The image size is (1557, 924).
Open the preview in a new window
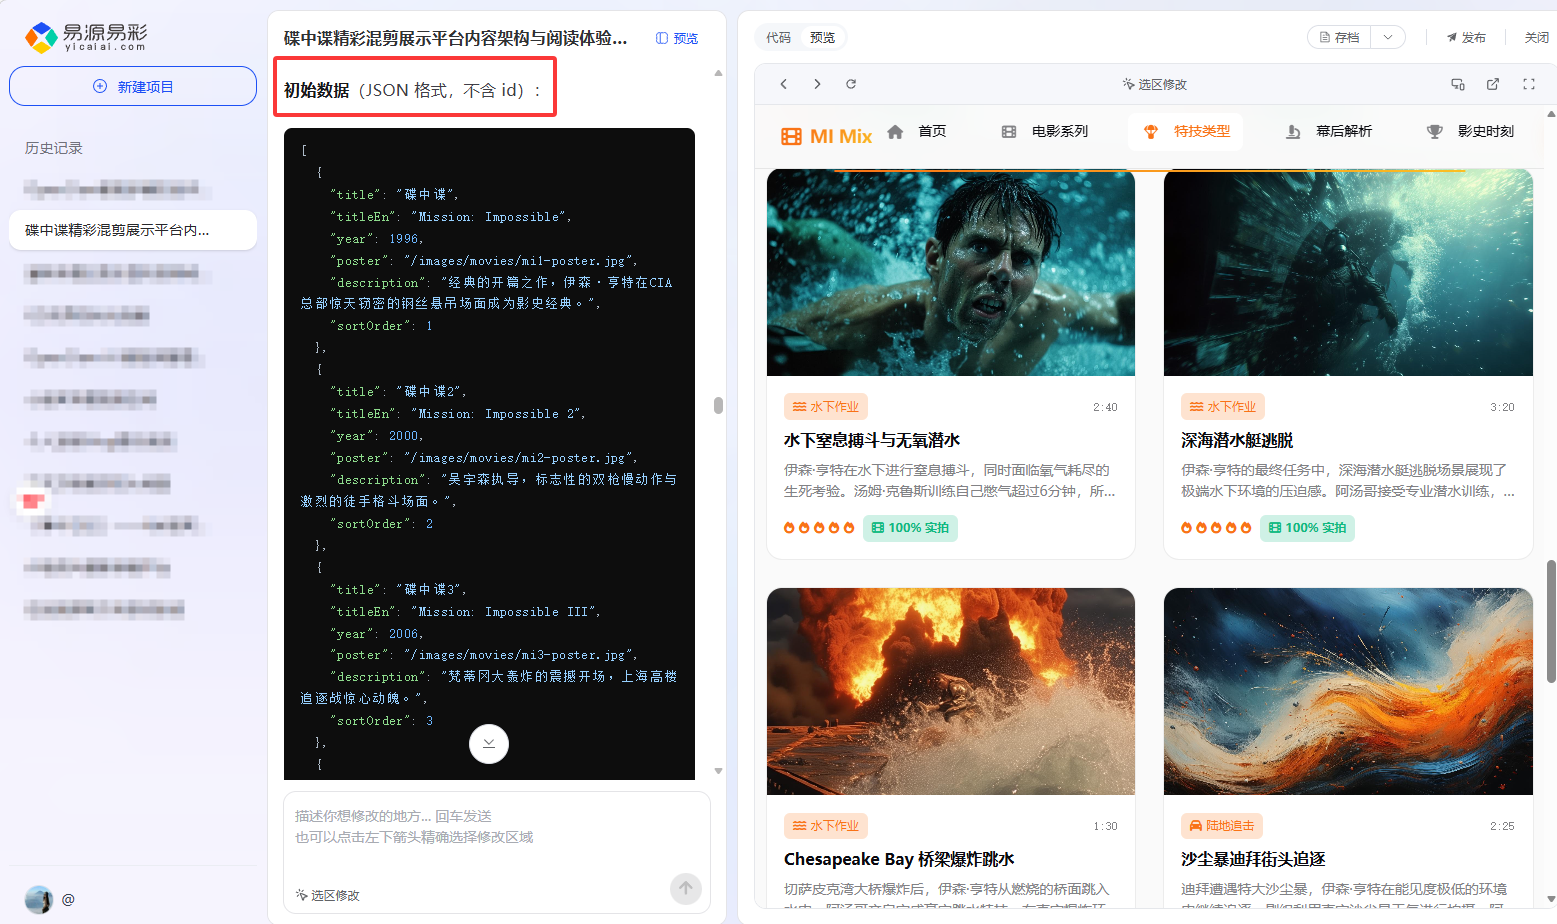1493,84
